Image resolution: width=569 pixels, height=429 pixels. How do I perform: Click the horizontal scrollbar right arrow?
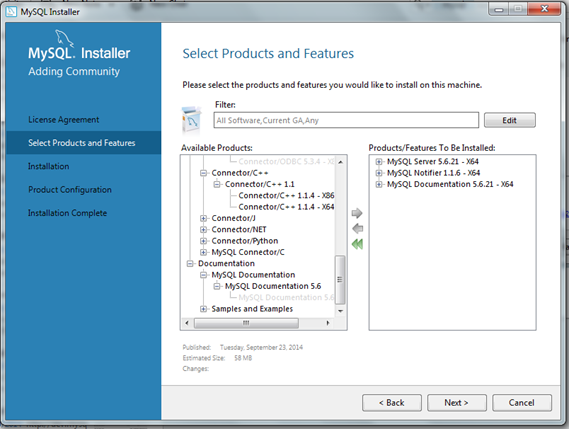point(328,323)
